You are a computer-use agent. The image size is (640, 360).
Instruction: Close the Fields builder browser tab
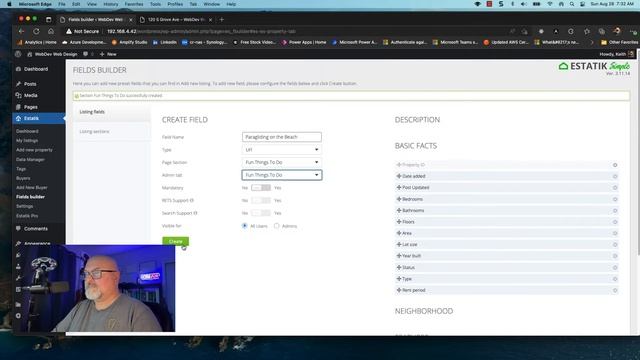click(131, 20)
